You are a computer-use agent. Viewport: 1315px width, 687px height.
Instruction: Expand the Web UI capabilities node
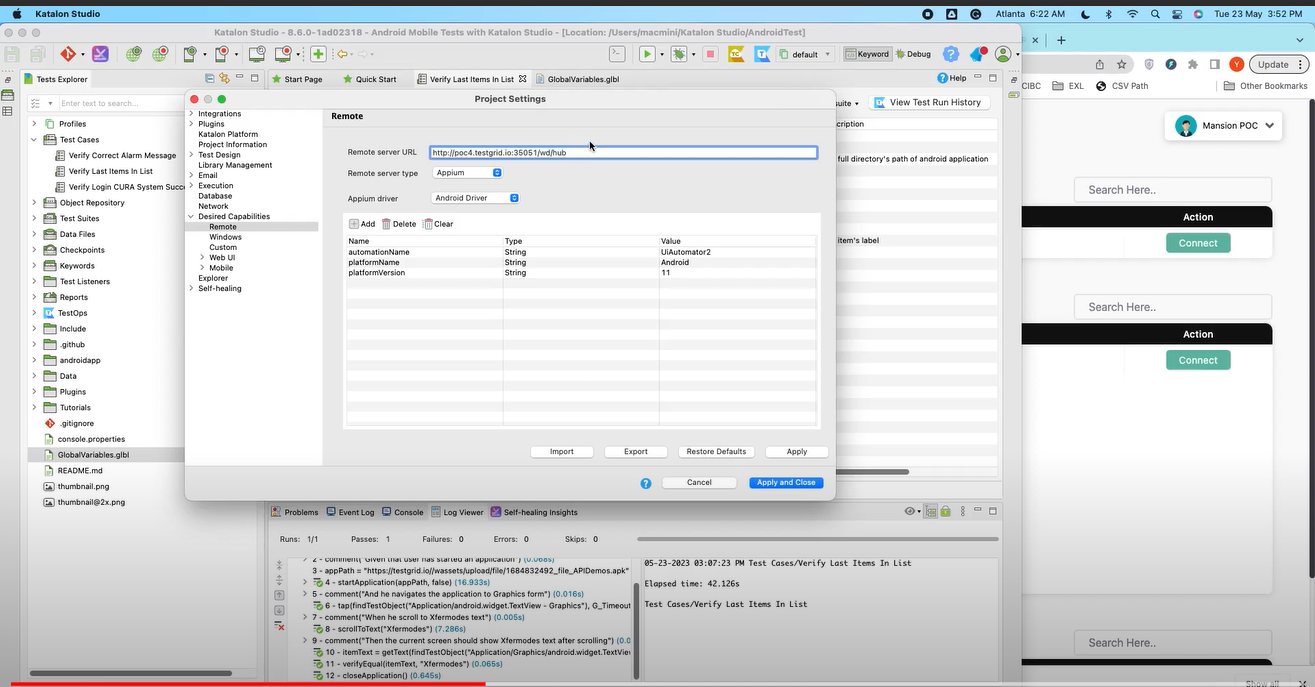[203, 257]
